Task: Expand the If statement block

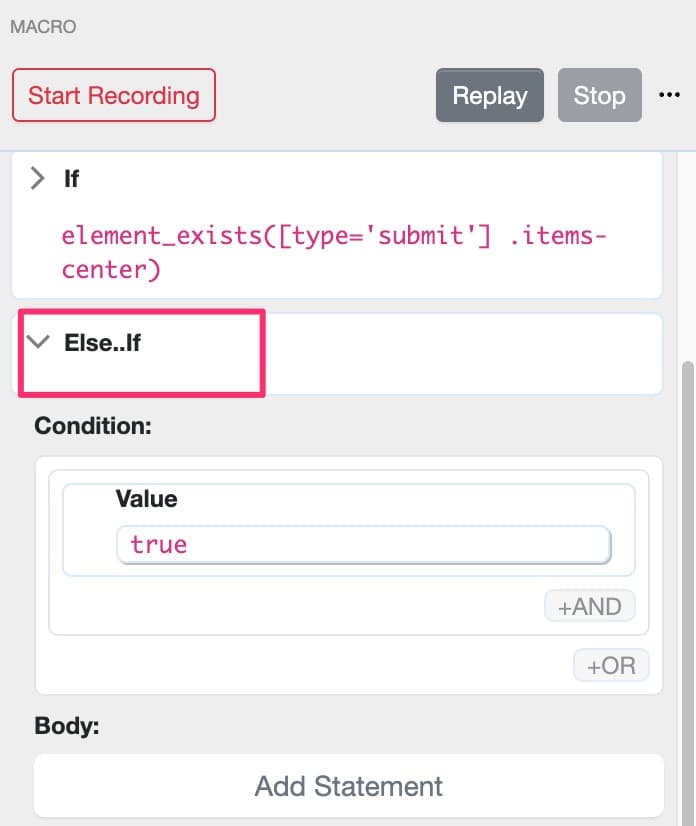Action: pos(37,178)
